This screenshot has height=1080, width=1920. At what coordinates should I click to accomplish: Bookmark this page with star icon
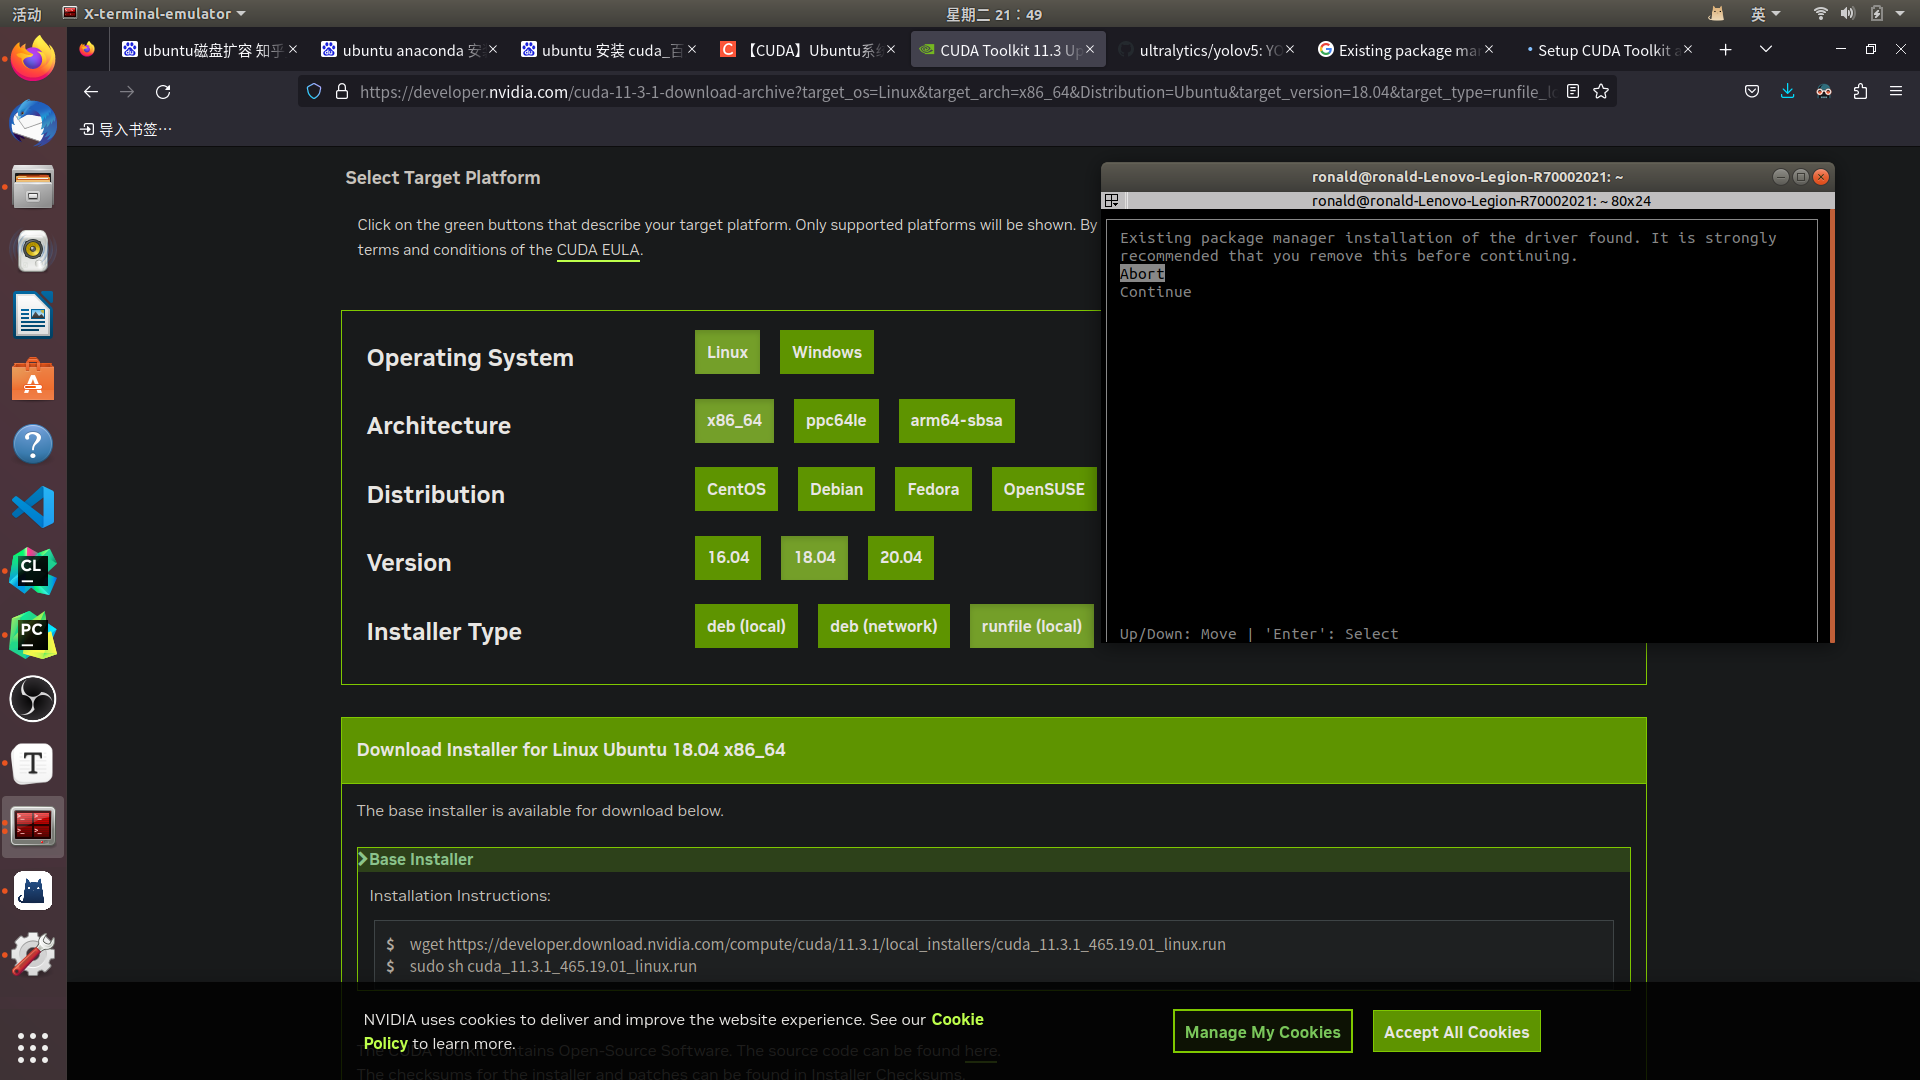tap(1601, 92)
